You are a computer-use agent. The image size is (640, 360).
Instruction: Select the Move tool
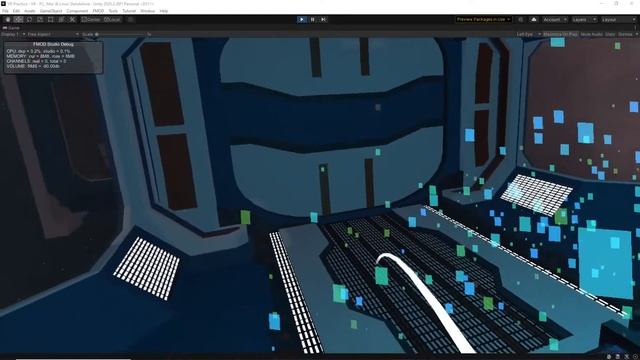click(x=18, y=20)
